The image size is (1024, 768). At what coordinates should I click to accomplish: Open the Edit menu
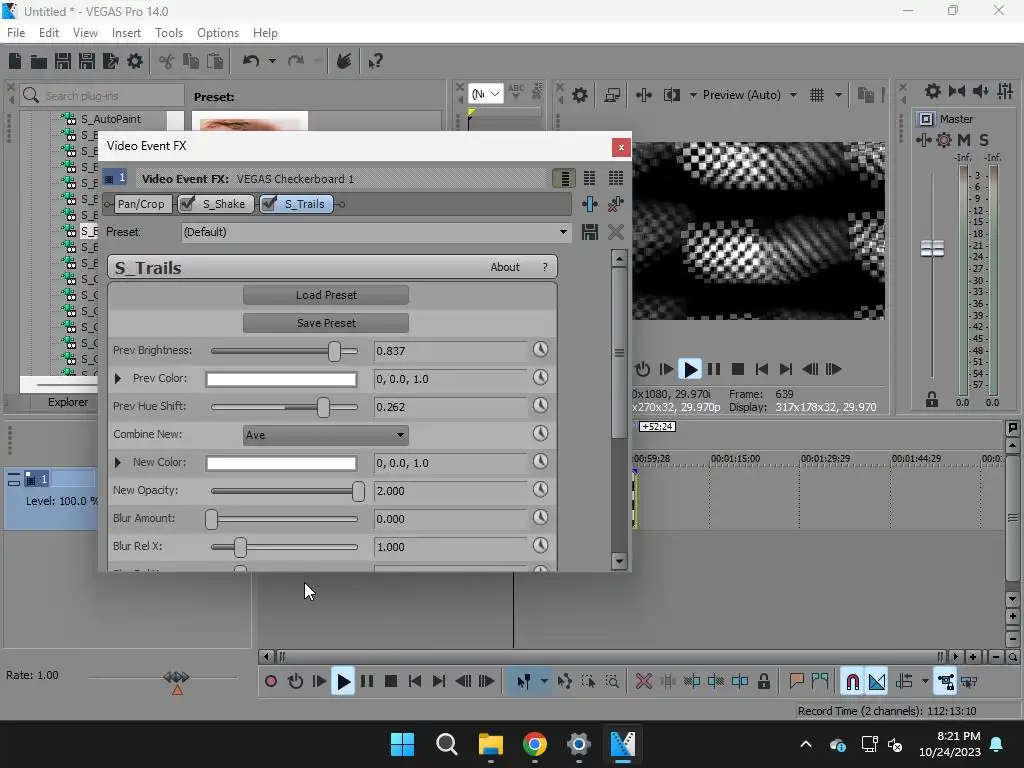point(49,33)
